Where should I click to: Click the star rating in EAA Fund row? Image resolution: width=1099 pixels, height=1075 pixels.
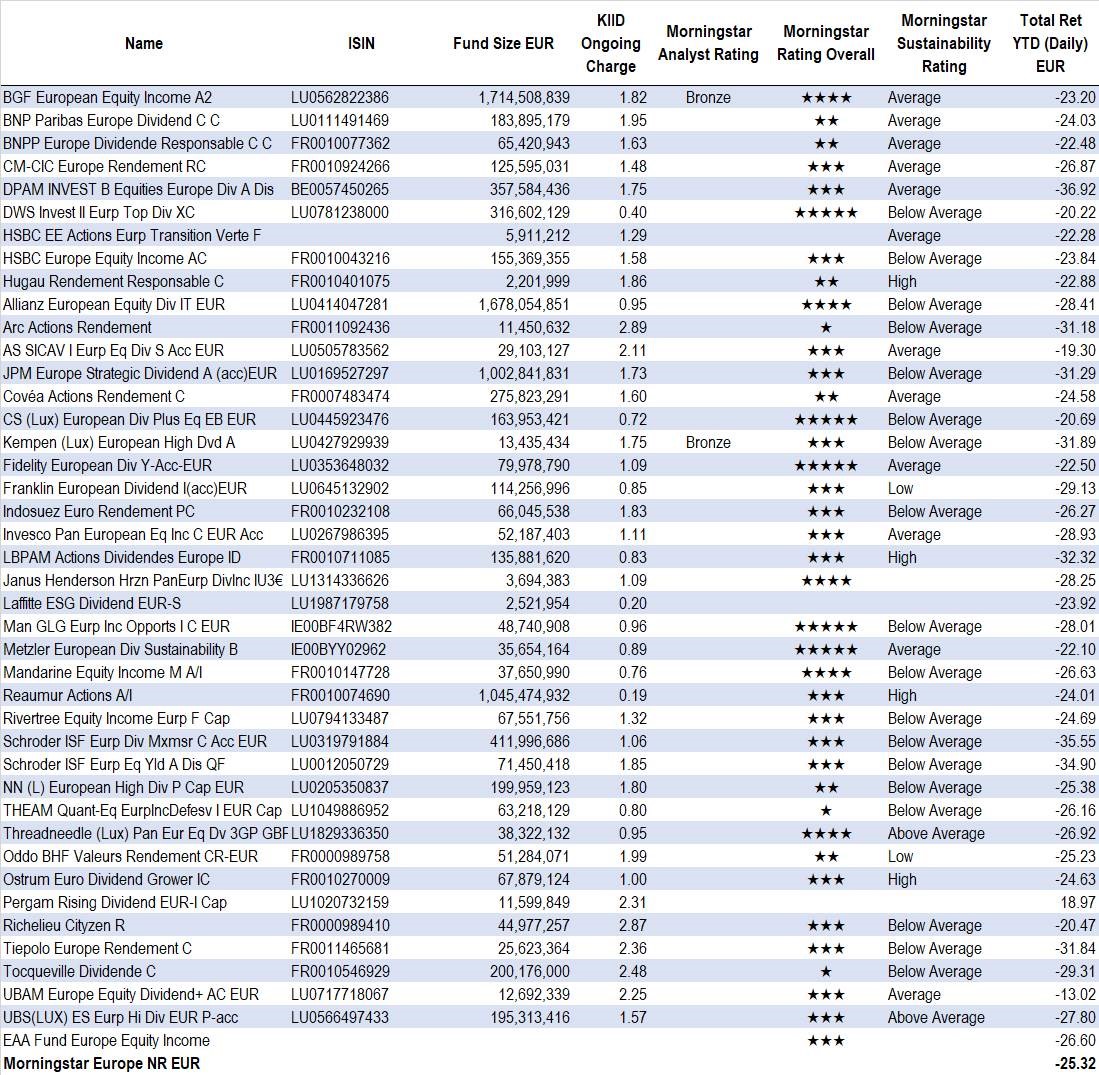tap(825, 1041)
